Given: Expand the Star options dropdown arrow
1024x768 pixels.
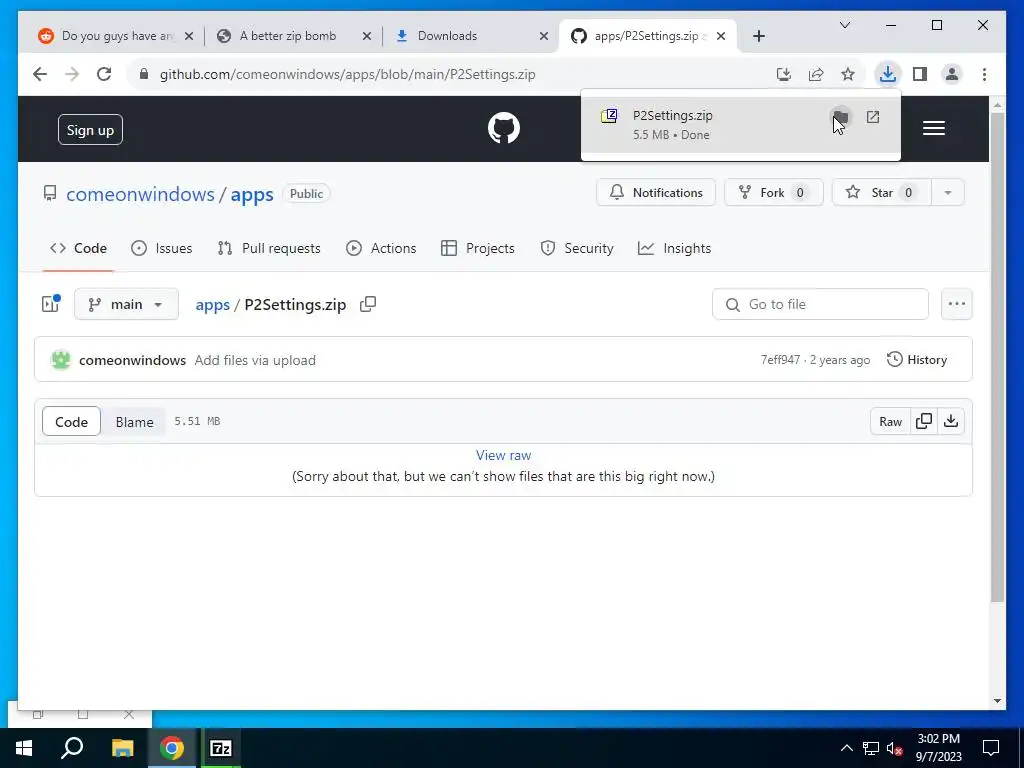Looking at the screenshot, I should 948,193.
